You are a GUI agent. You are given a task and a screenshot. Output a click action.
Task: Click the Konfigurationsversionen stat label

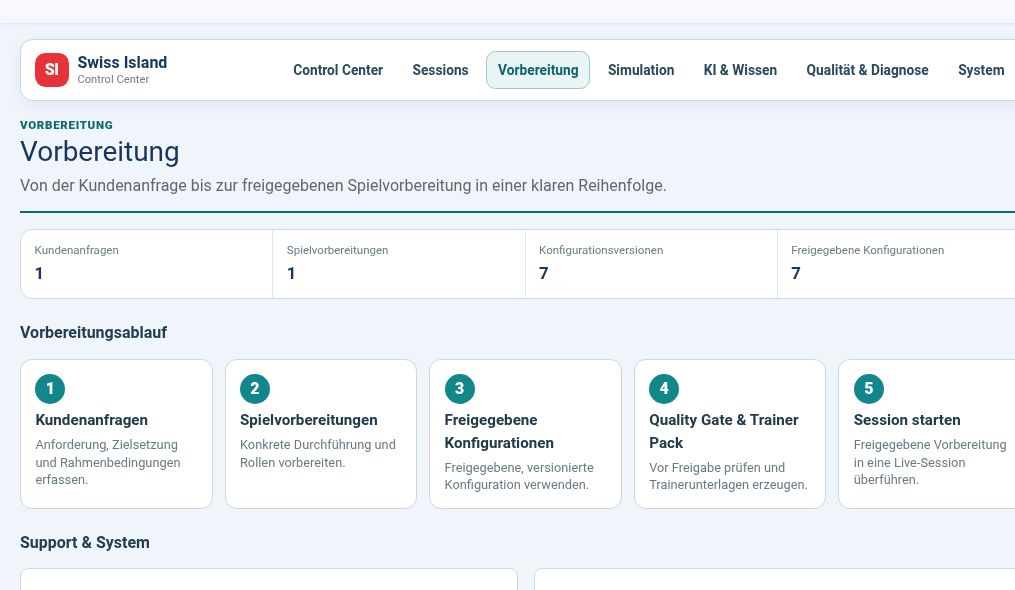pyautogui.click(x=601, y=250)
